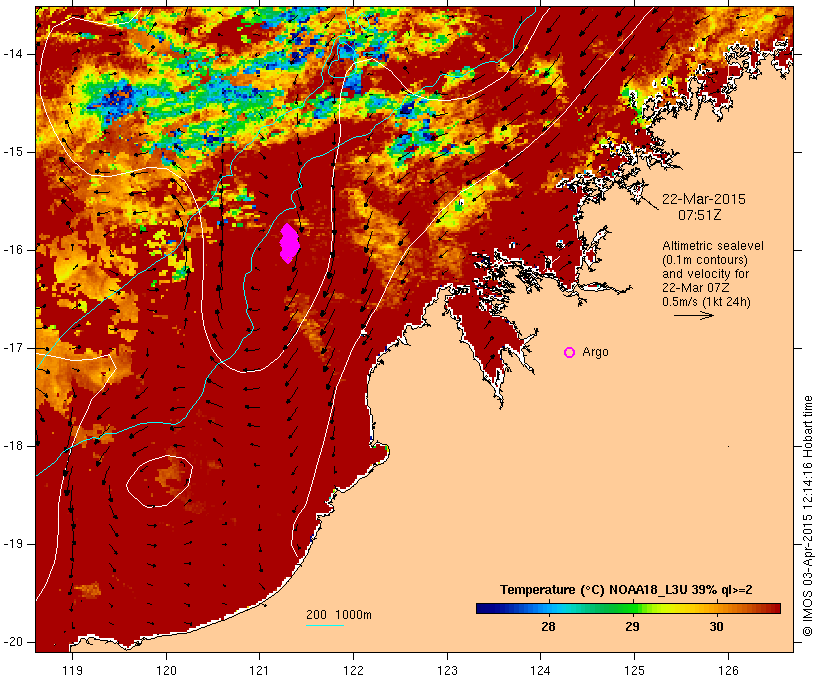Click the '29' tick on temperature scale
The image size is (820, 680).
(632, 627)
